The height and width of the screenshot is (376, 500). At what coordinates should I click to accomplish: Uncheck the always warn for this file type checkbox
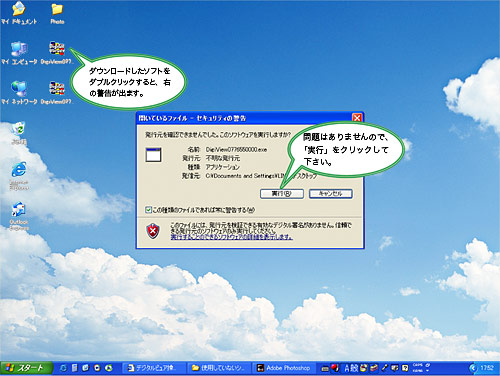(148, 210)
